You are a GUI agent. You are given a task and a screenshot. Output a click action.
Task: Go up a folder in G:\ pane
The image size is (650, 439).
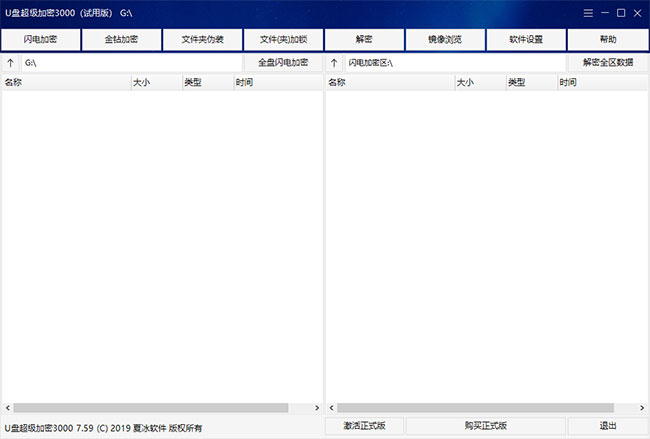tap(10, 63)
